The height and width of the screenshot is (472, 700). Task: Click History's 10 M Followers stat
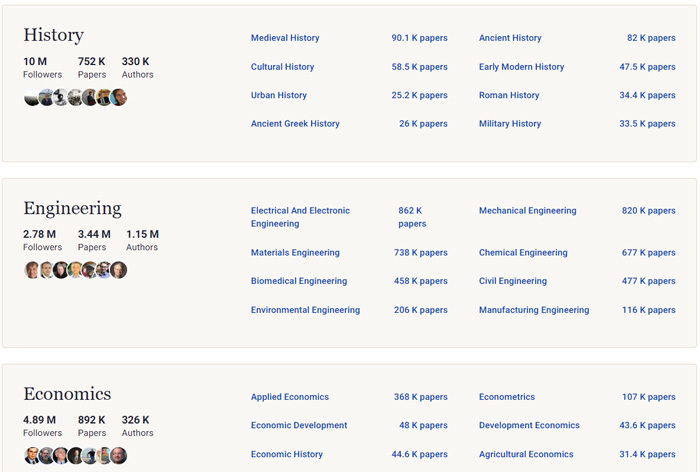click(42, 67)
